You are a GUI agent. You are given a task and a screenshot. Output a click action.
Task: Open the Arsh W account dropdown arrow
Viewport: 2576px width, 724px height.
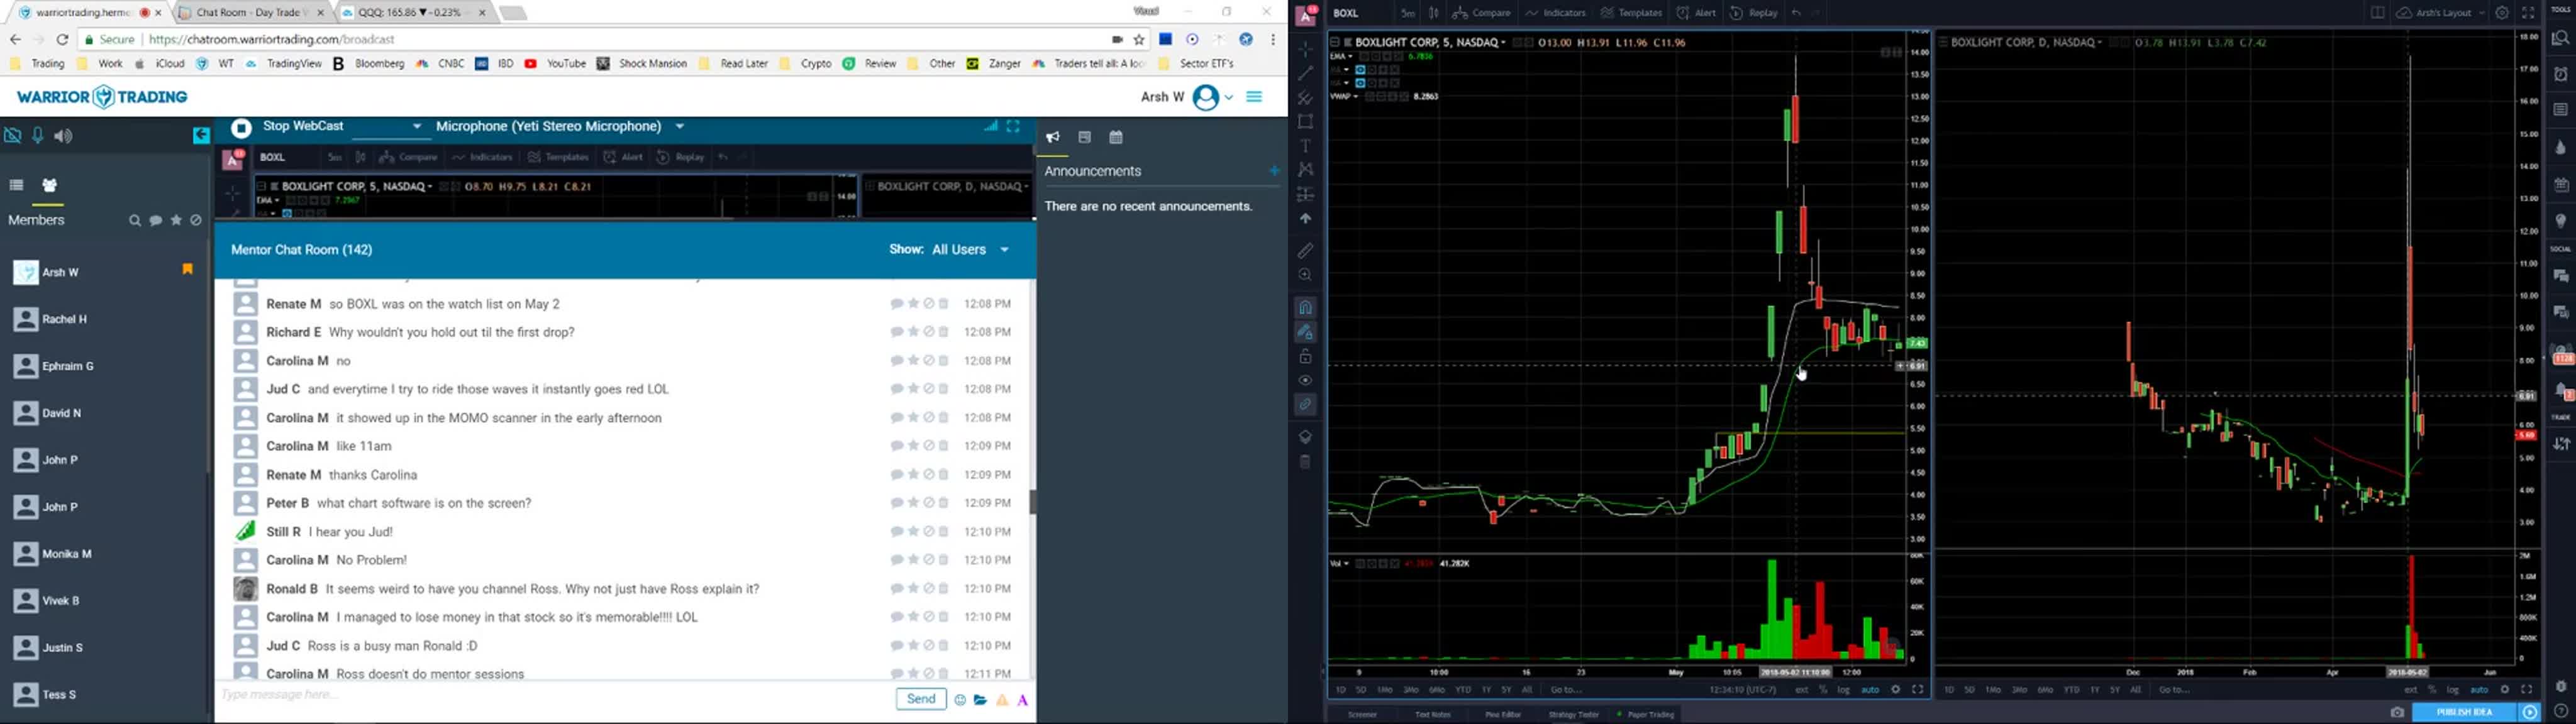(1229, 97)
